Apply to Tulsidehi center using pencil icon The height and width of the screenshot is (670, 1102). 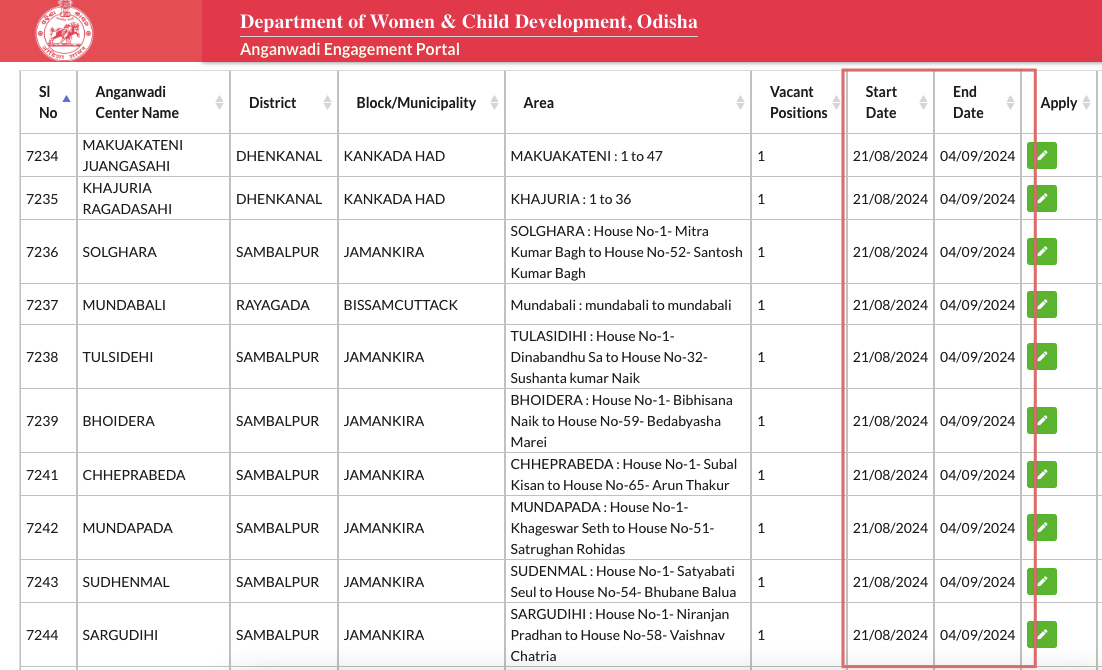click(x=1042, y=357)
